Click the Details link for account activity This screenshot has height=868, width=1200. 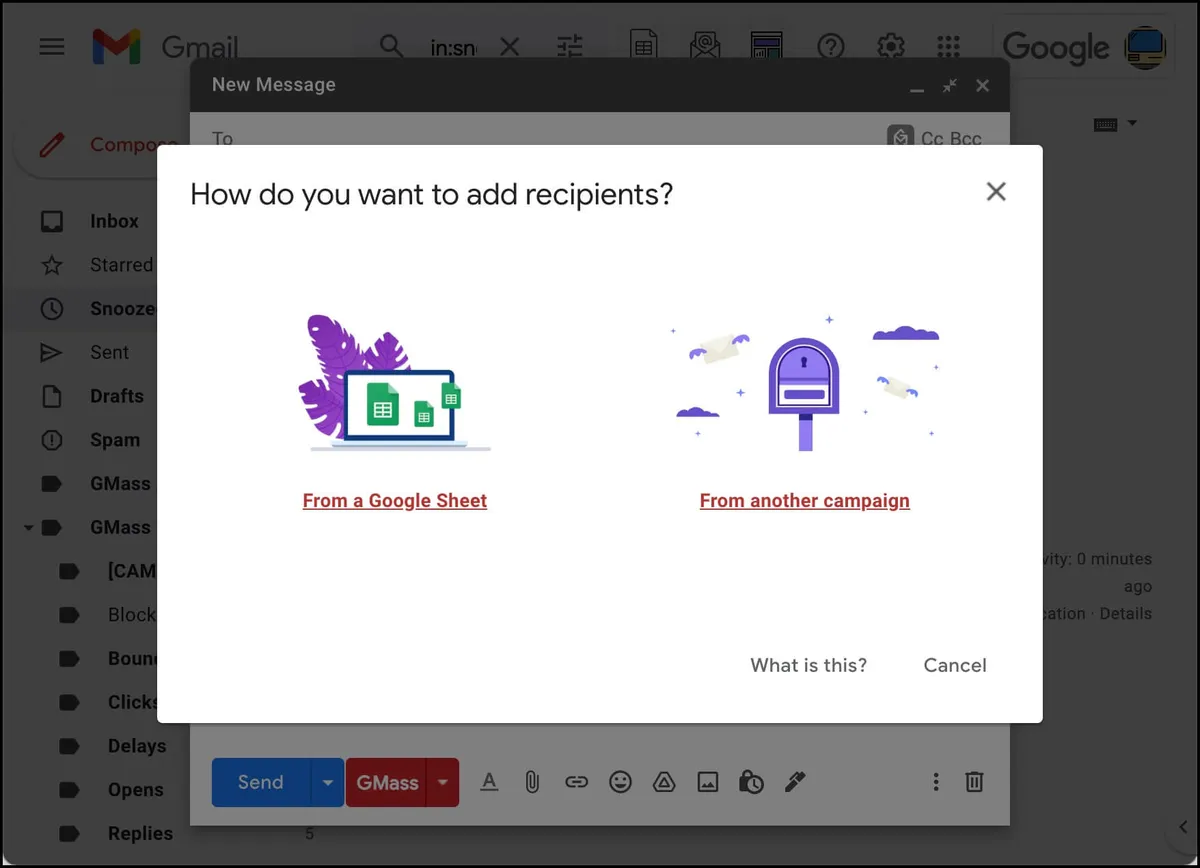coord(1126,614)
